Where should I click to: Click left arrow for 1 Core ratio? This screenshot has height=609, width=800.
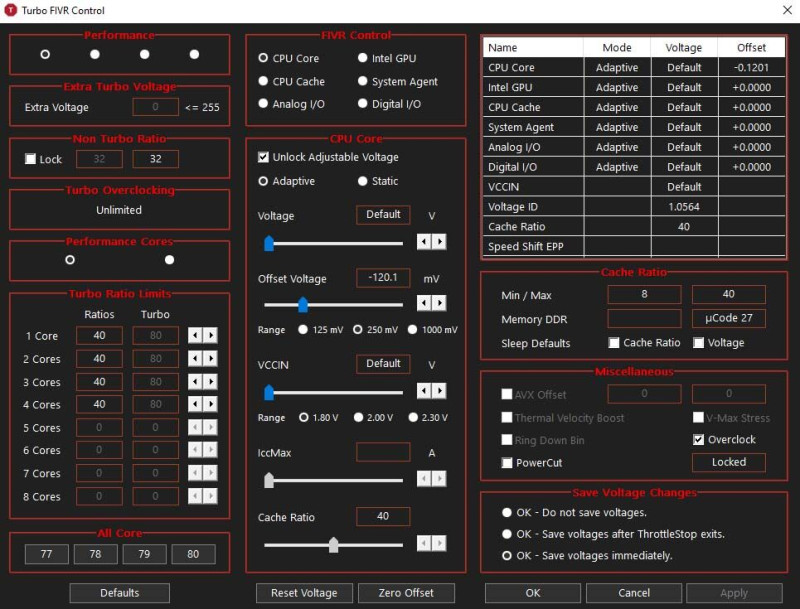point(195,335)
